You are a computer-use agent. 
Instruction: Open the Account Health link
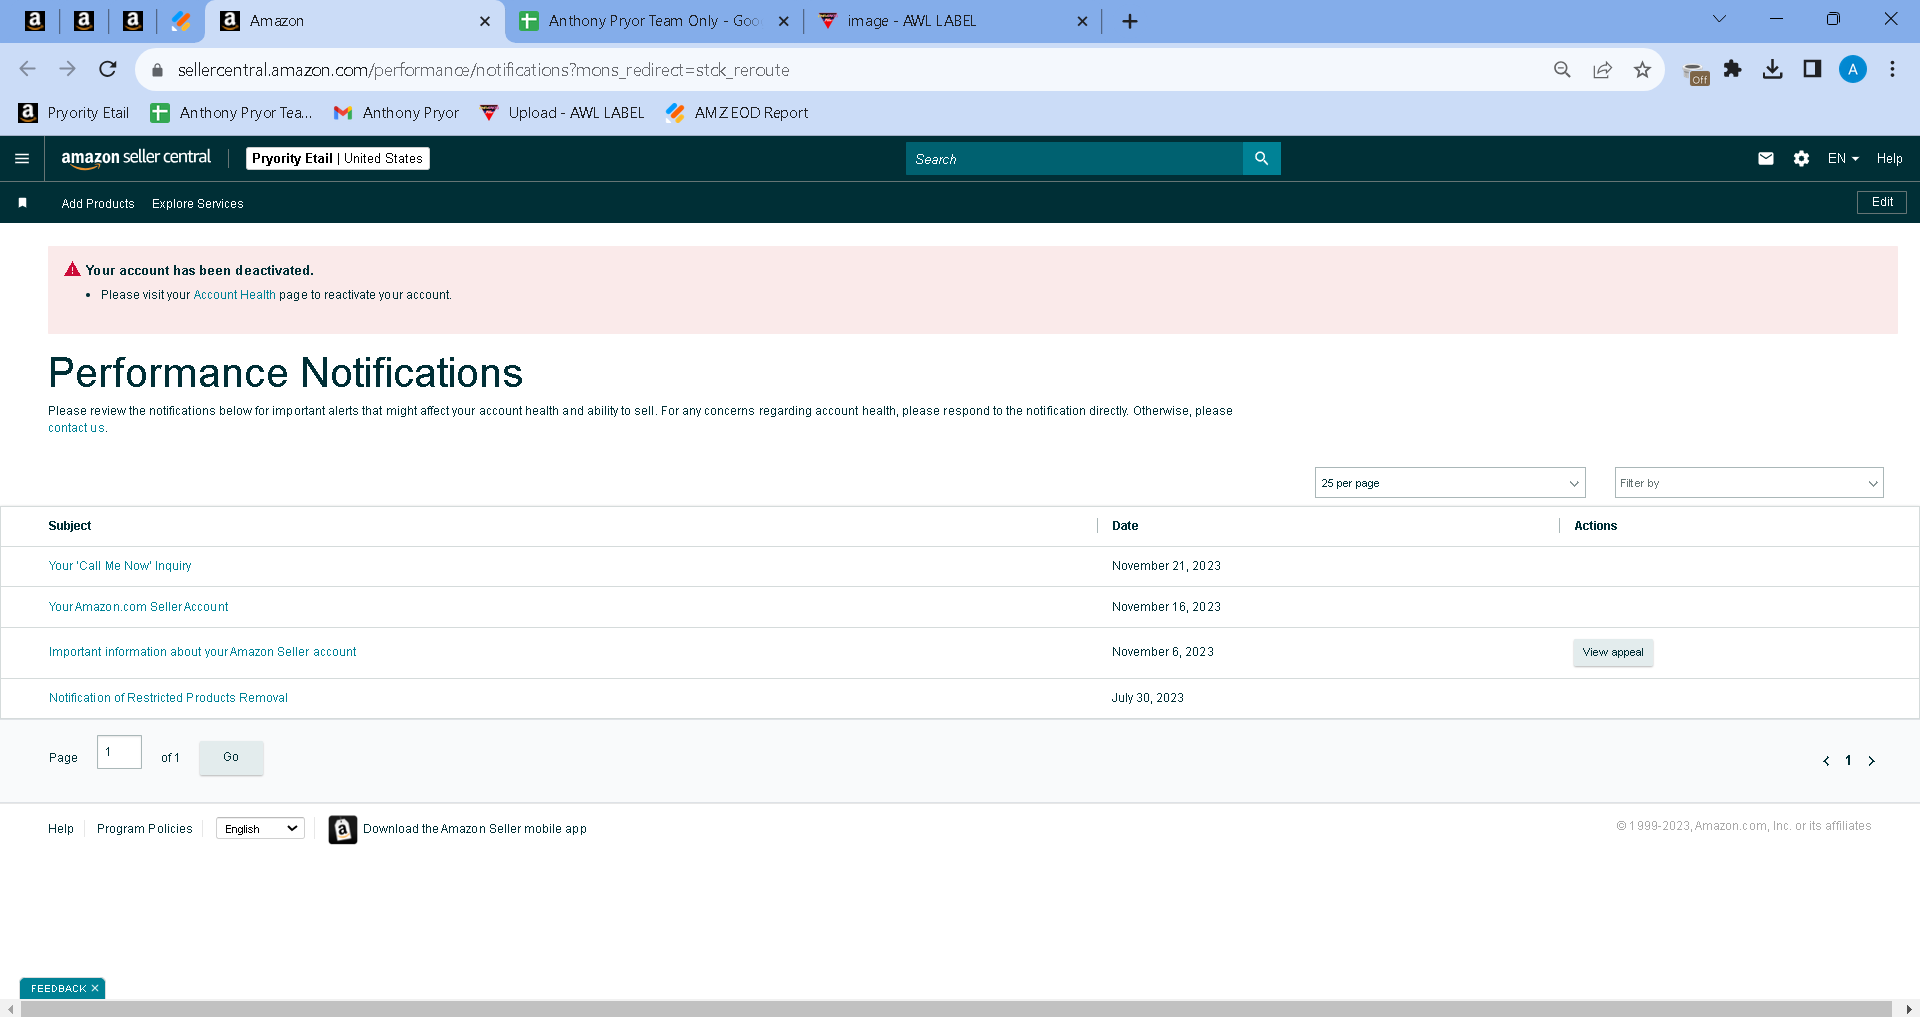[234, 295]
